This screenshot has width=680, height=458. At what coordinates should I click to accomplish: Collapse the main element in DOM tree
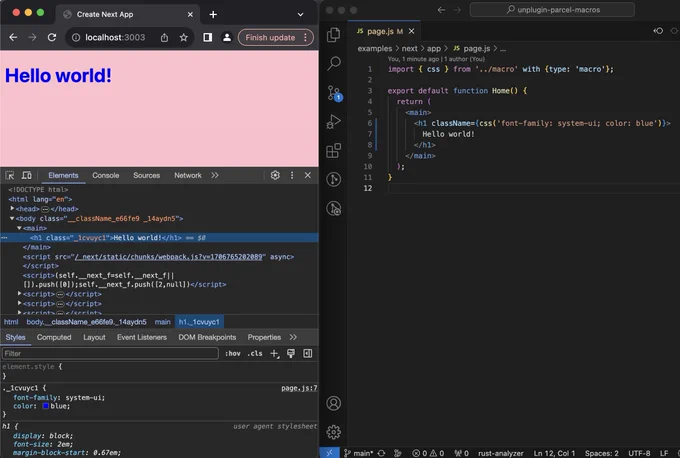19,228
